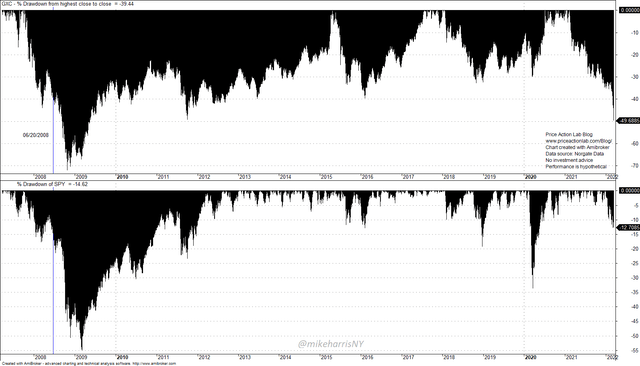Click the -12.7085 value label on SPY axis
Image resolution: width=640 pixels, height=366 pixels.
(x=629, y=227)
